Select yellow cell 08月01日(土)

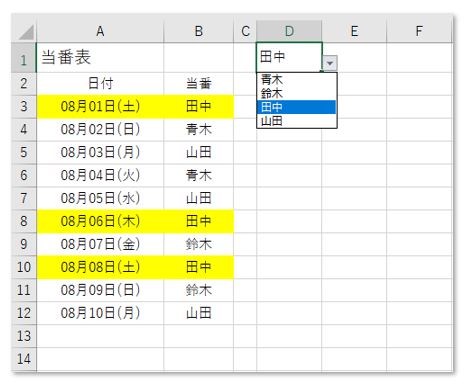[100, 107]
